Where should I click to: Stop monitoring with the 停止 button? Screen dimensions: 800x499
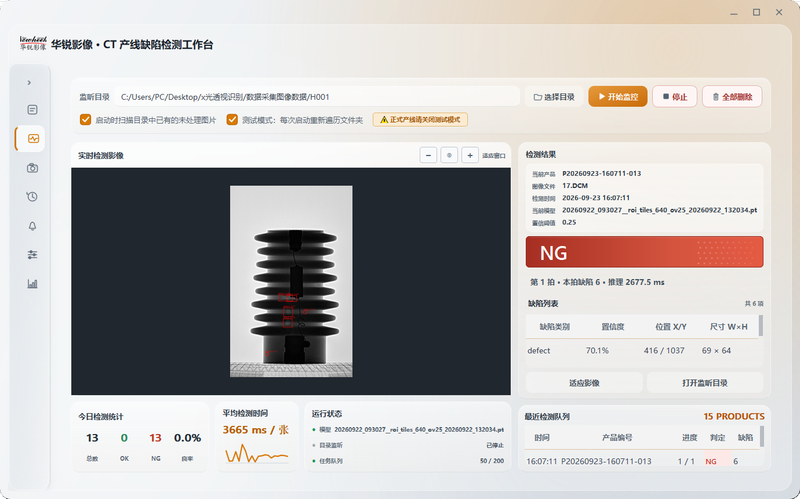point(674,97)
